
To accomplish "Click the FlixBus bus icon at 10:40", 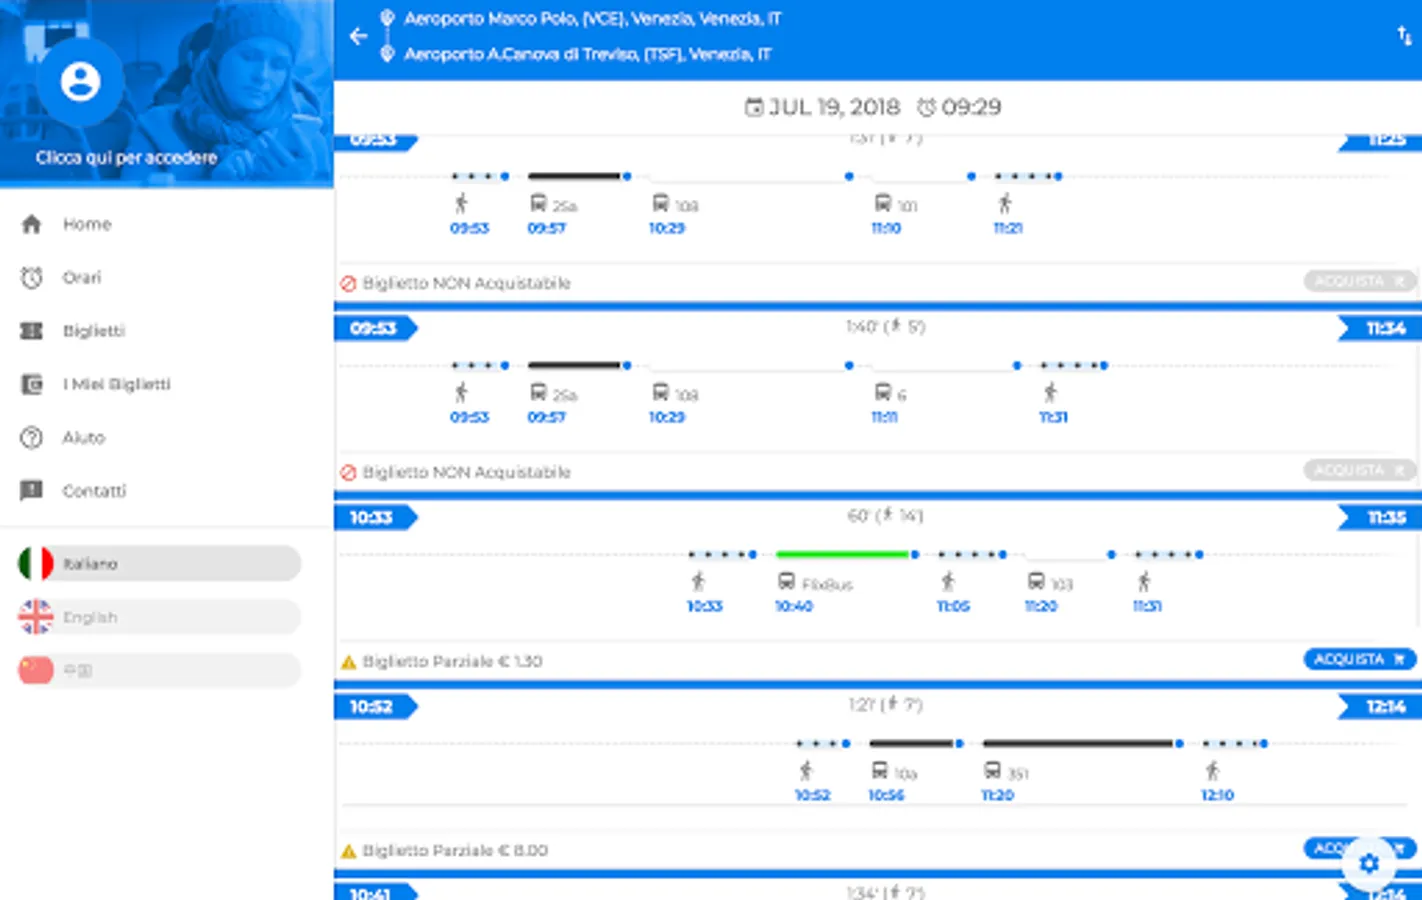I will point(787,582).
